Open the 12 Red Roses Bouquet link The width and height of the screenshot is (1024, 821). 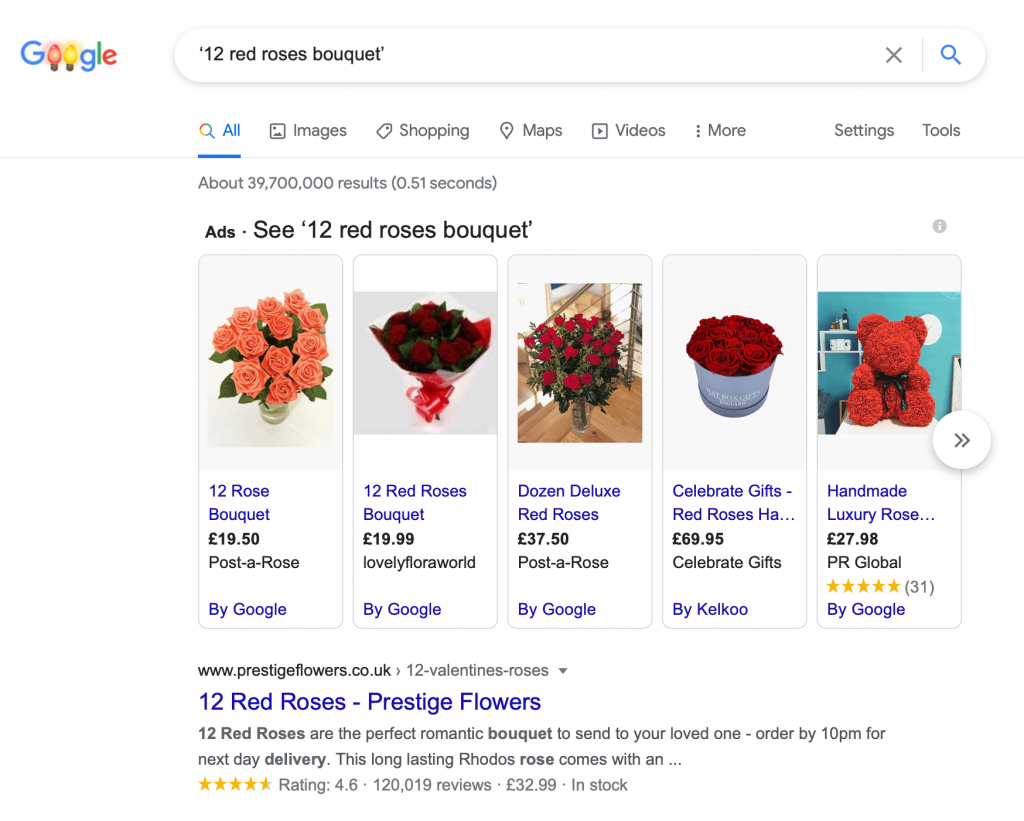[415, 502]
